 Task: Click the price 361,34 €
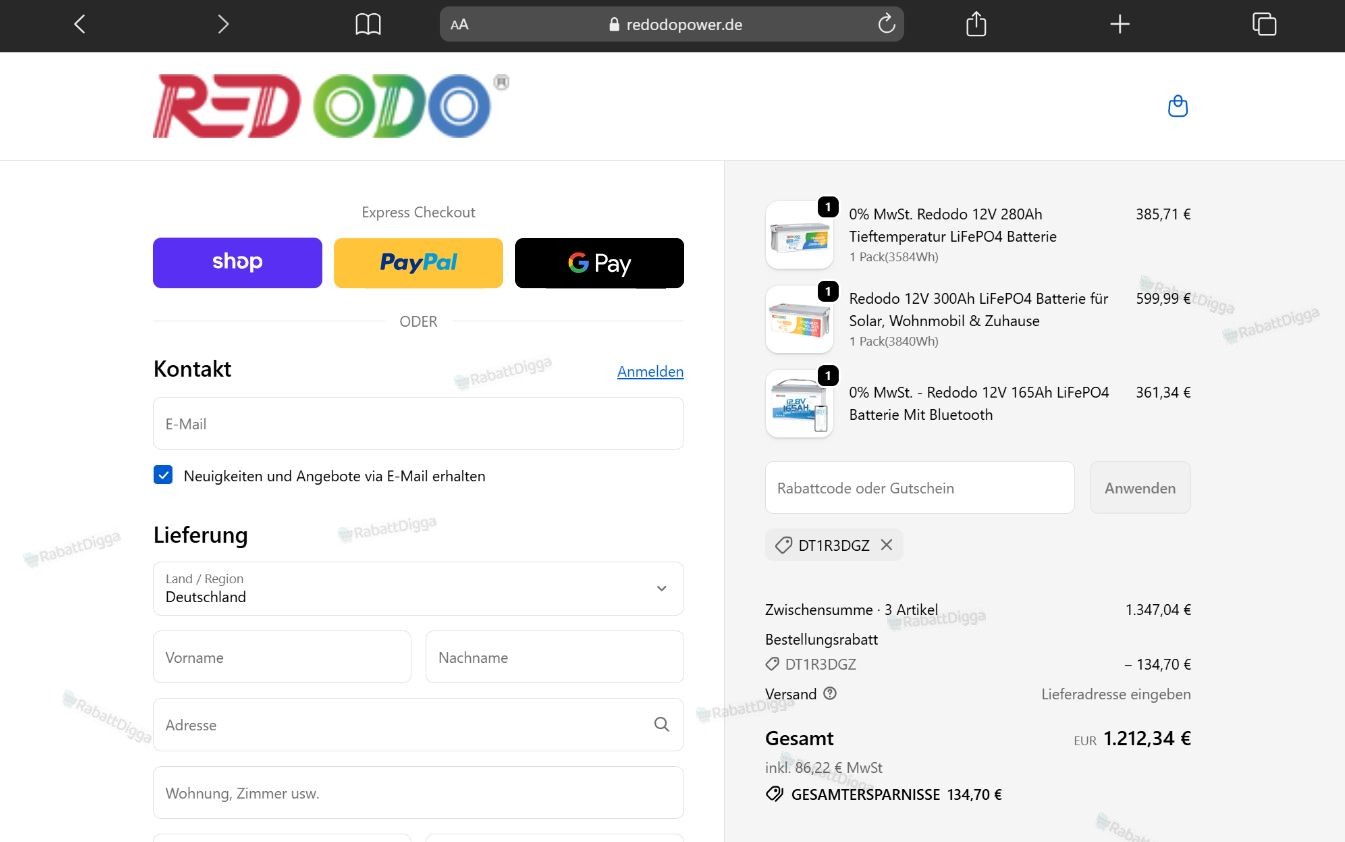(1163, 393)
